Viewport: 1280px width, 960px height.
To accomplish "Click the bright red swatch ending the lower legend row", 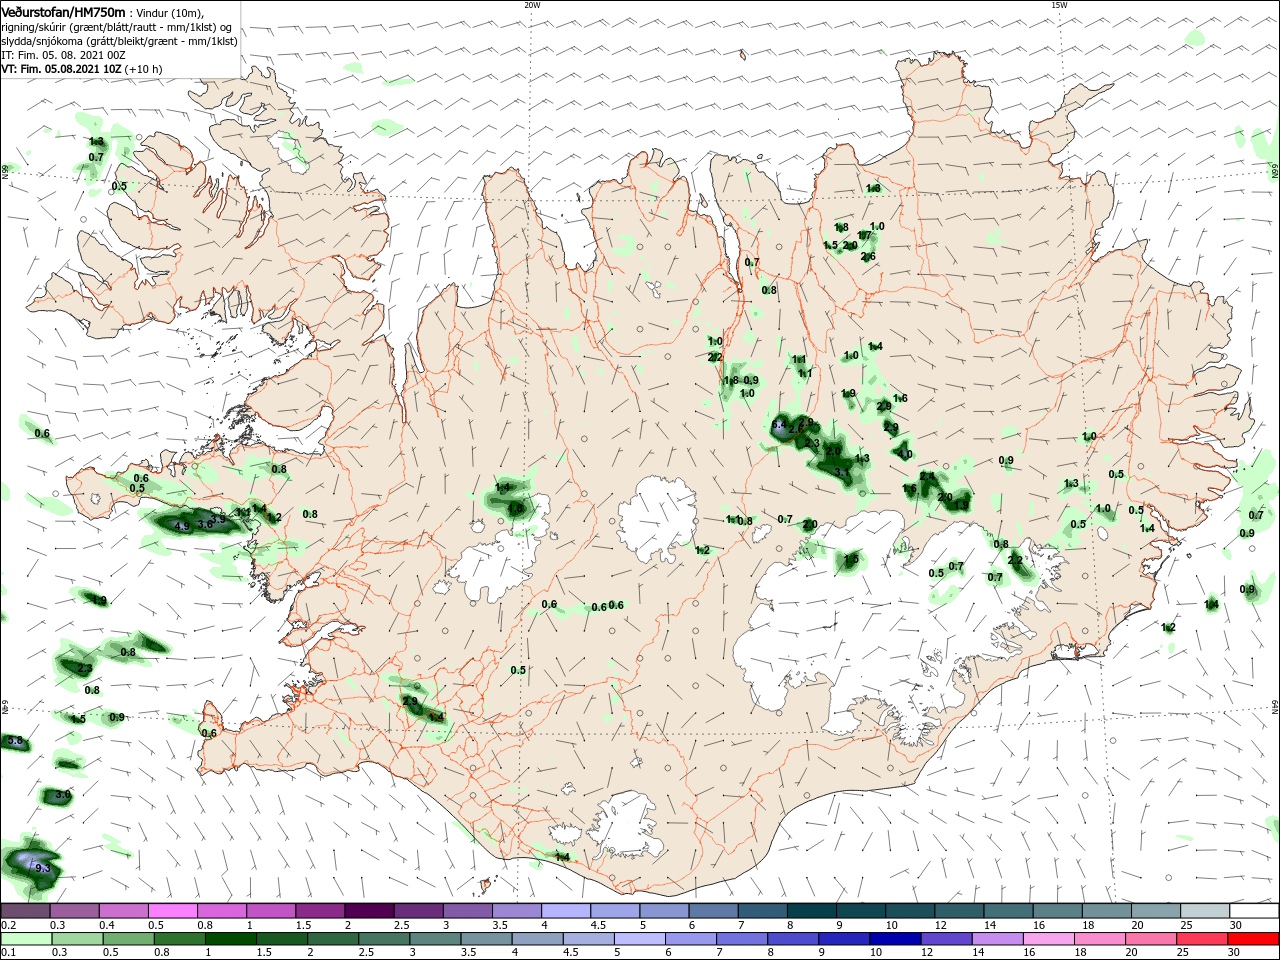I will [x=1255, y=938].
